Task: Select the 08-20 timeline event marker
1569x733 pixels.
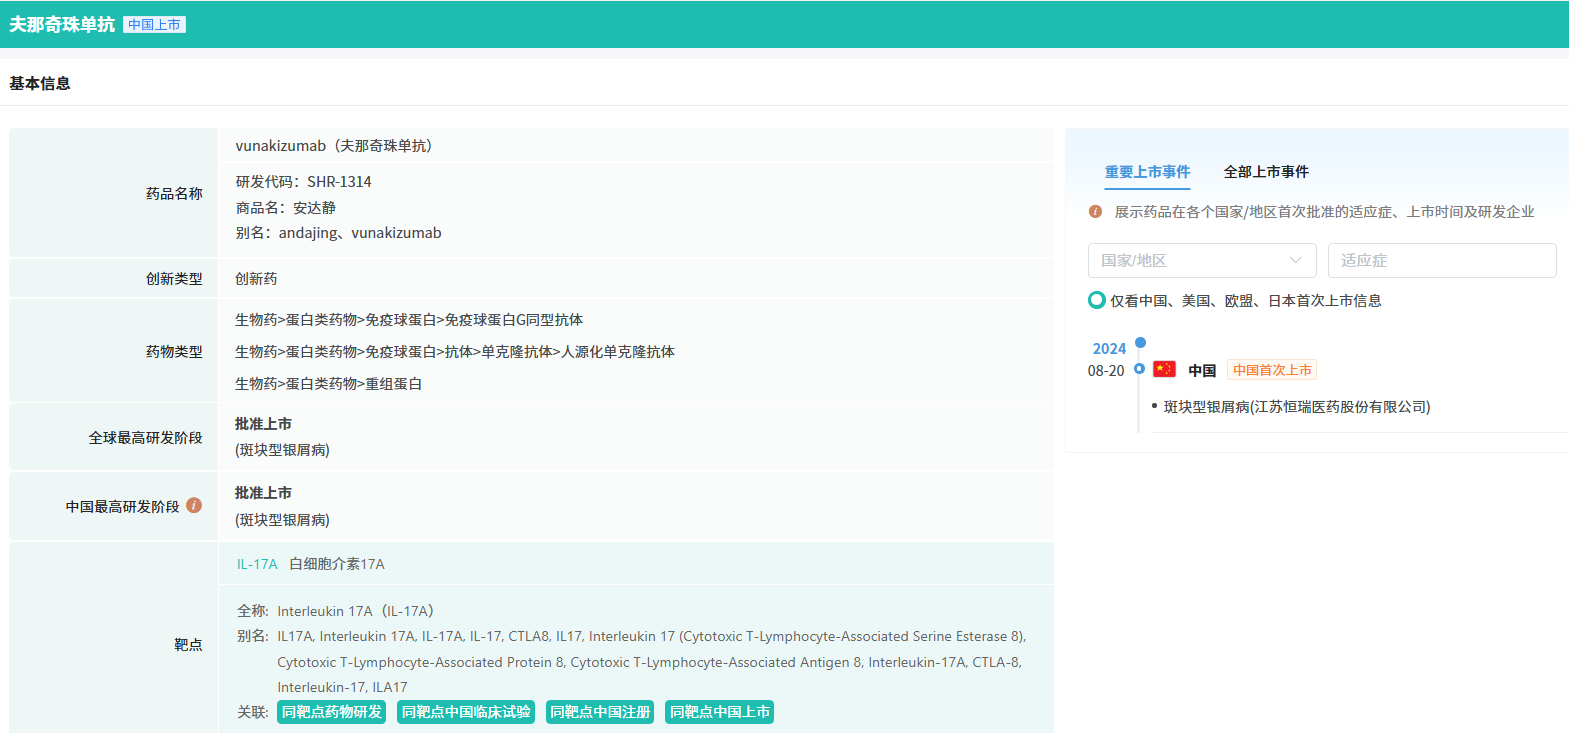Action: click(1139, 369)
